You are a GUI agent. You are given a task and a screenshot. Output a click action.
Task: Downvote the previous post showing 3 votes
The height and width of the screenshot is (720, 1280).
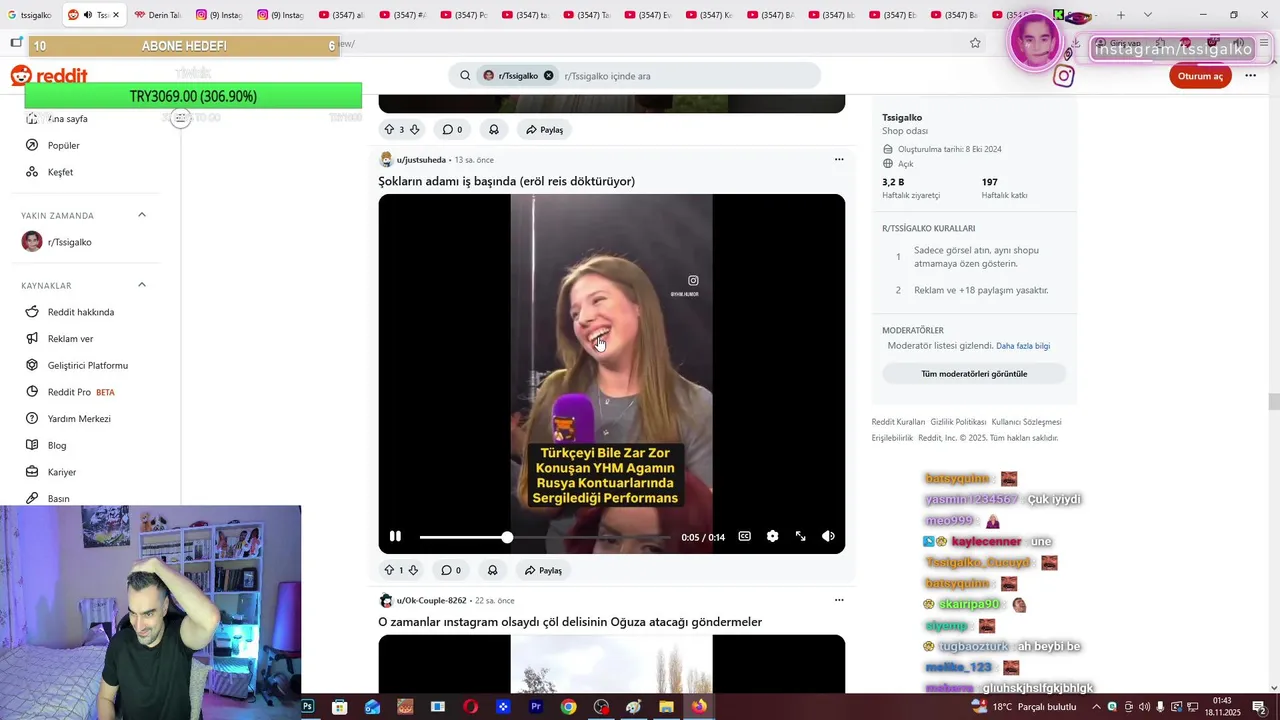coord(414,129)
